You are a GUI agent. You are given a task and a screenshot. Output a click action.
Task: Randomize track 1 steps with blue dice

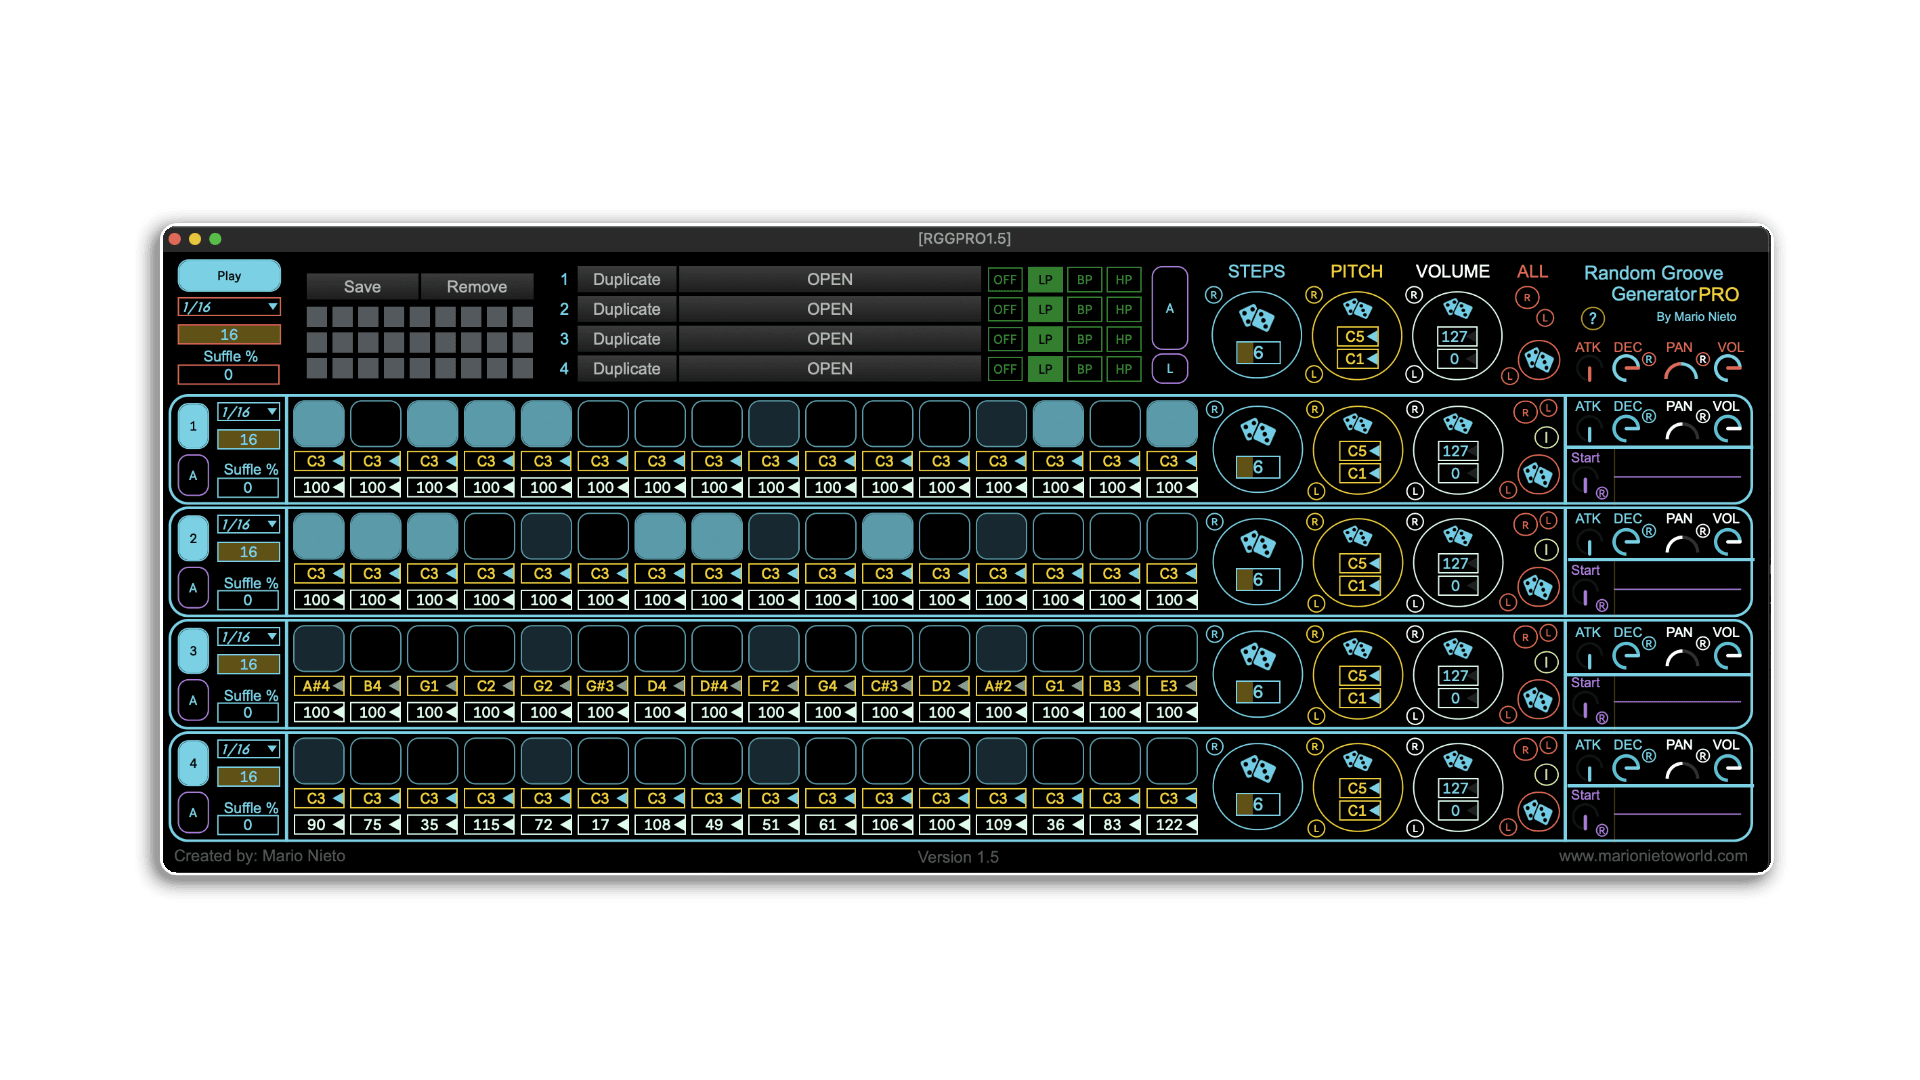(x=1257, y=432)
